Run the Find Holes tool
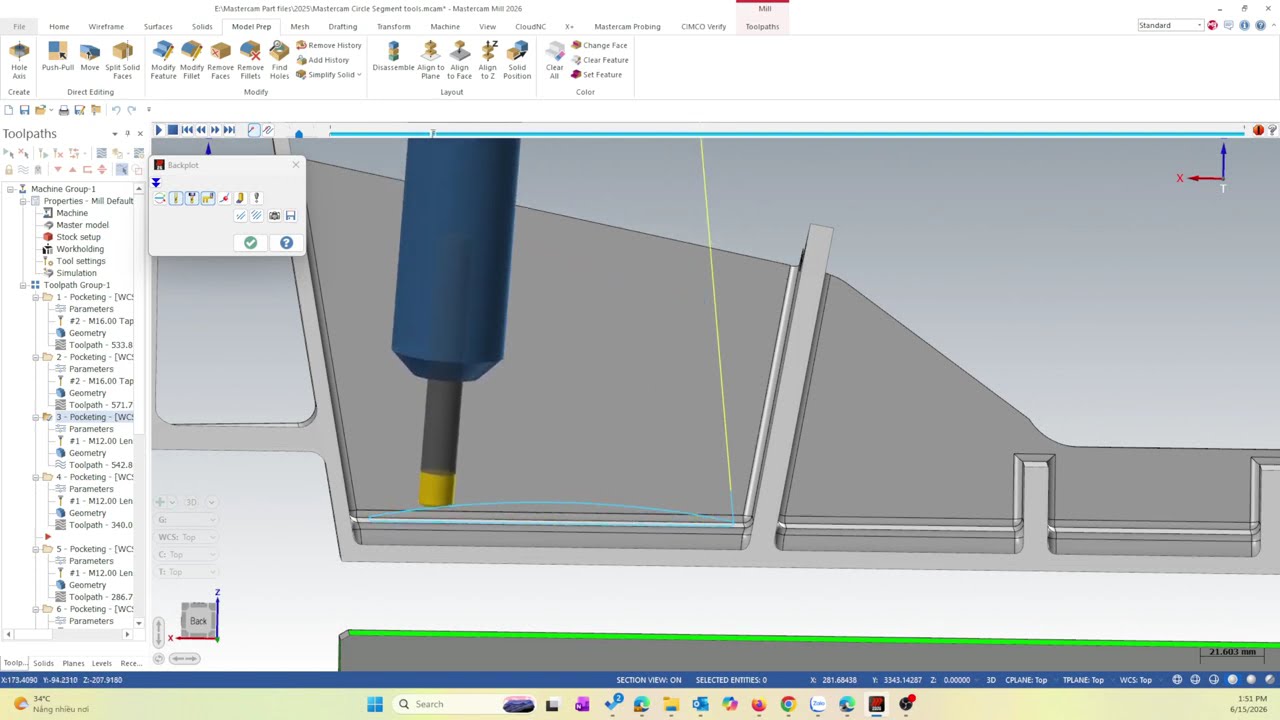Screen dimensions: 1280x720 [279, 60]
